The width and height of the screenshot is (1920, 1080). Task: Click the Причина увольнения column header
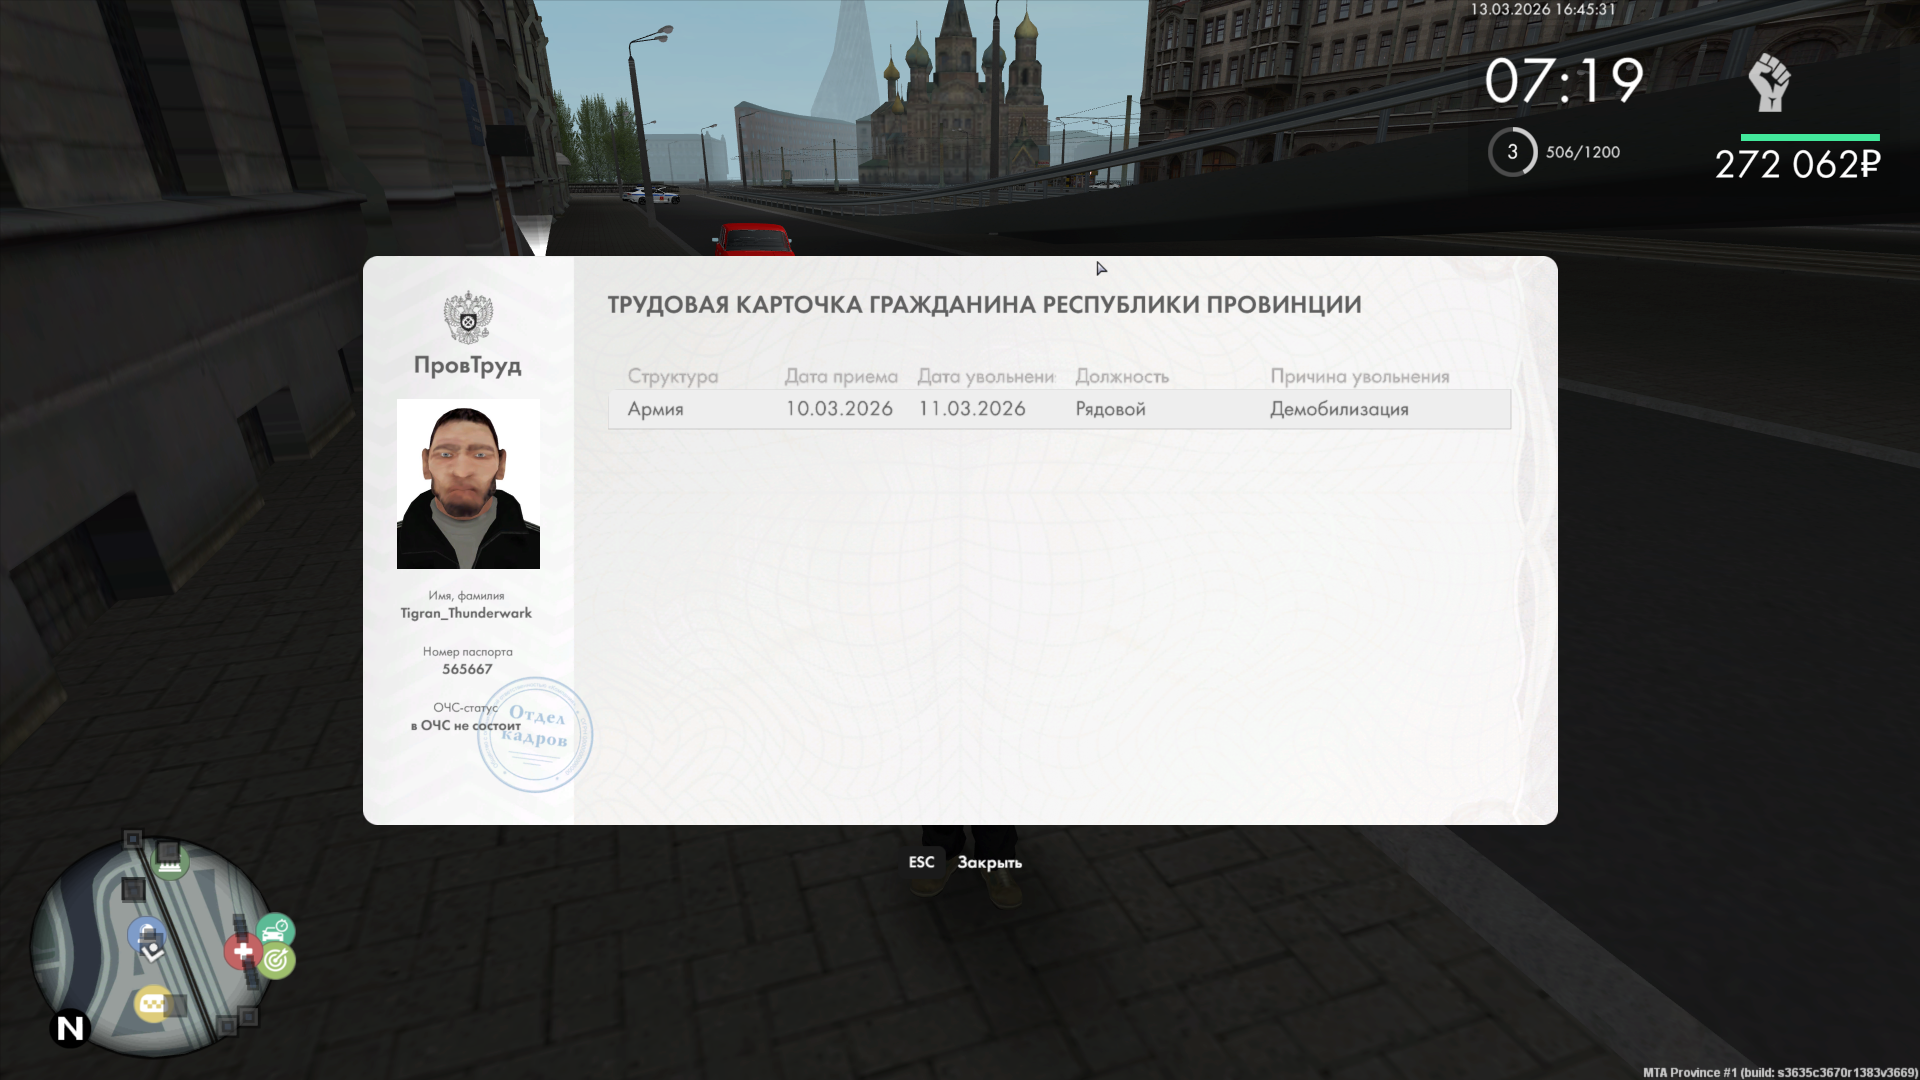click(x=1359, y=377)
